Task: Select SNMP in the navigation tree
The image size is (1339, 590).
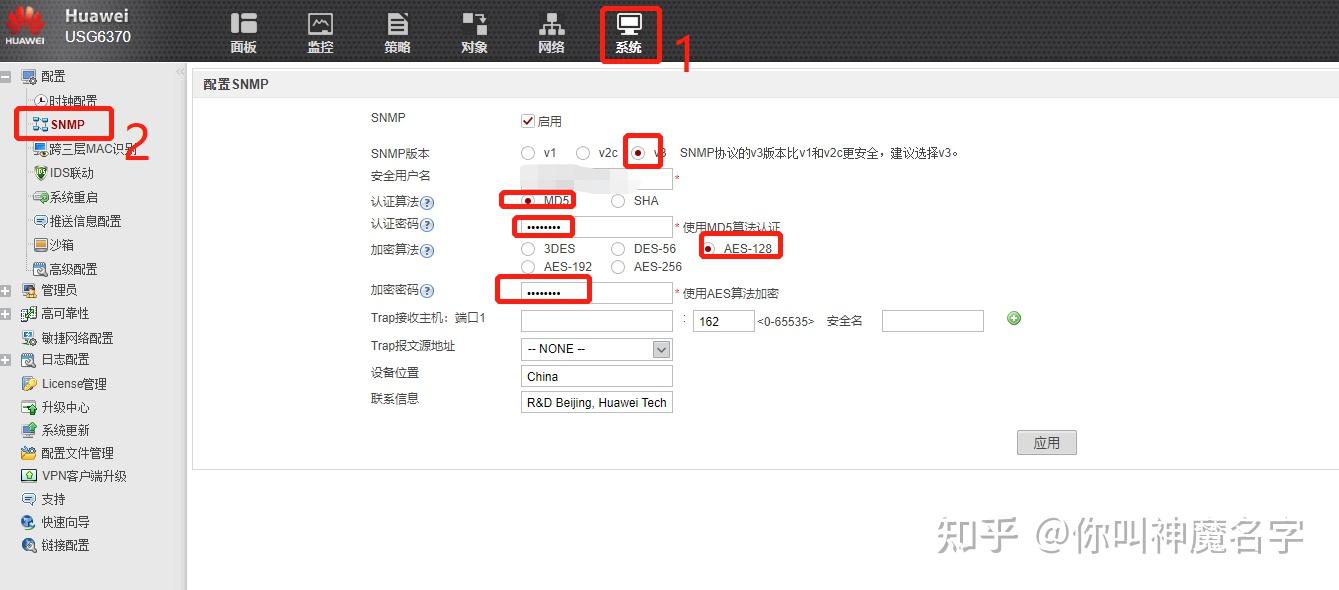Action: tap(68, 125)
